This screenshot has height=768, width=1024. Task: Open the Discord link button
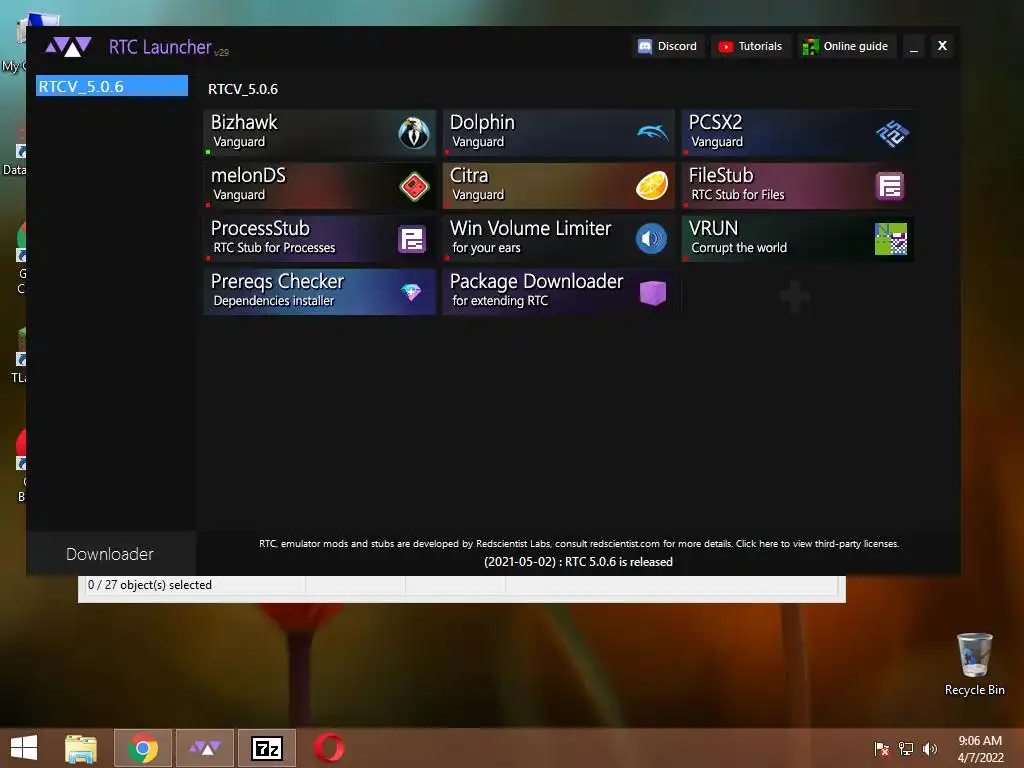[x=668, y=46]
